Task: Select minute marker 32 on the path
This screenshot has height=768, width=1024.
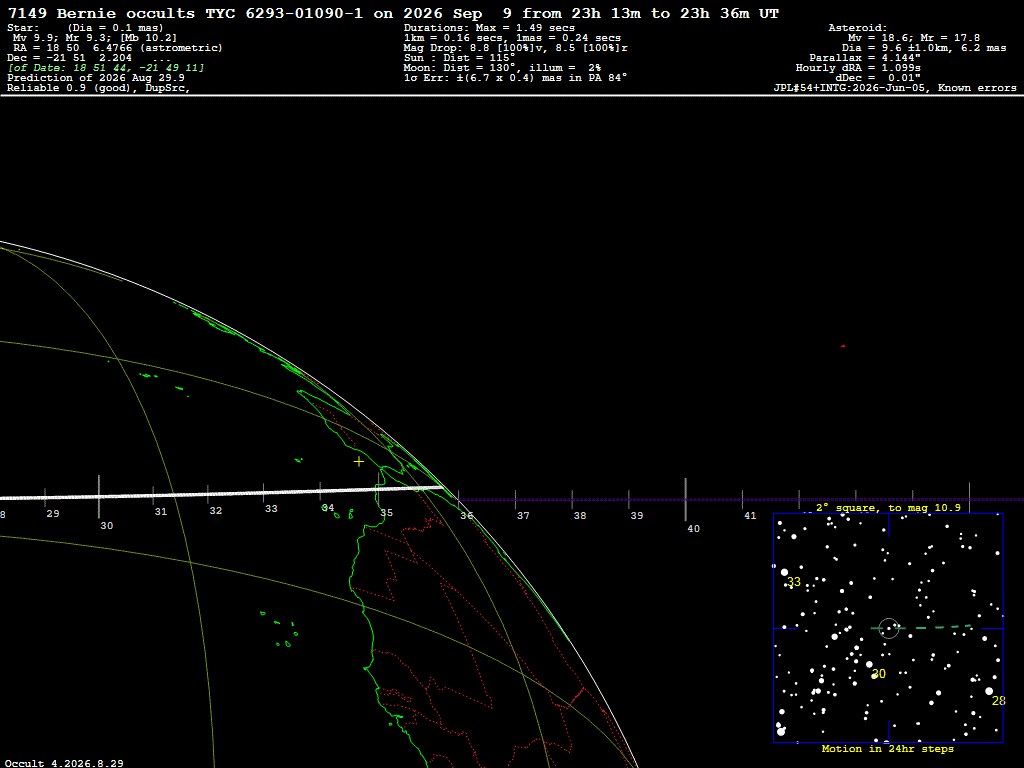Action: (x=216, y=511)
